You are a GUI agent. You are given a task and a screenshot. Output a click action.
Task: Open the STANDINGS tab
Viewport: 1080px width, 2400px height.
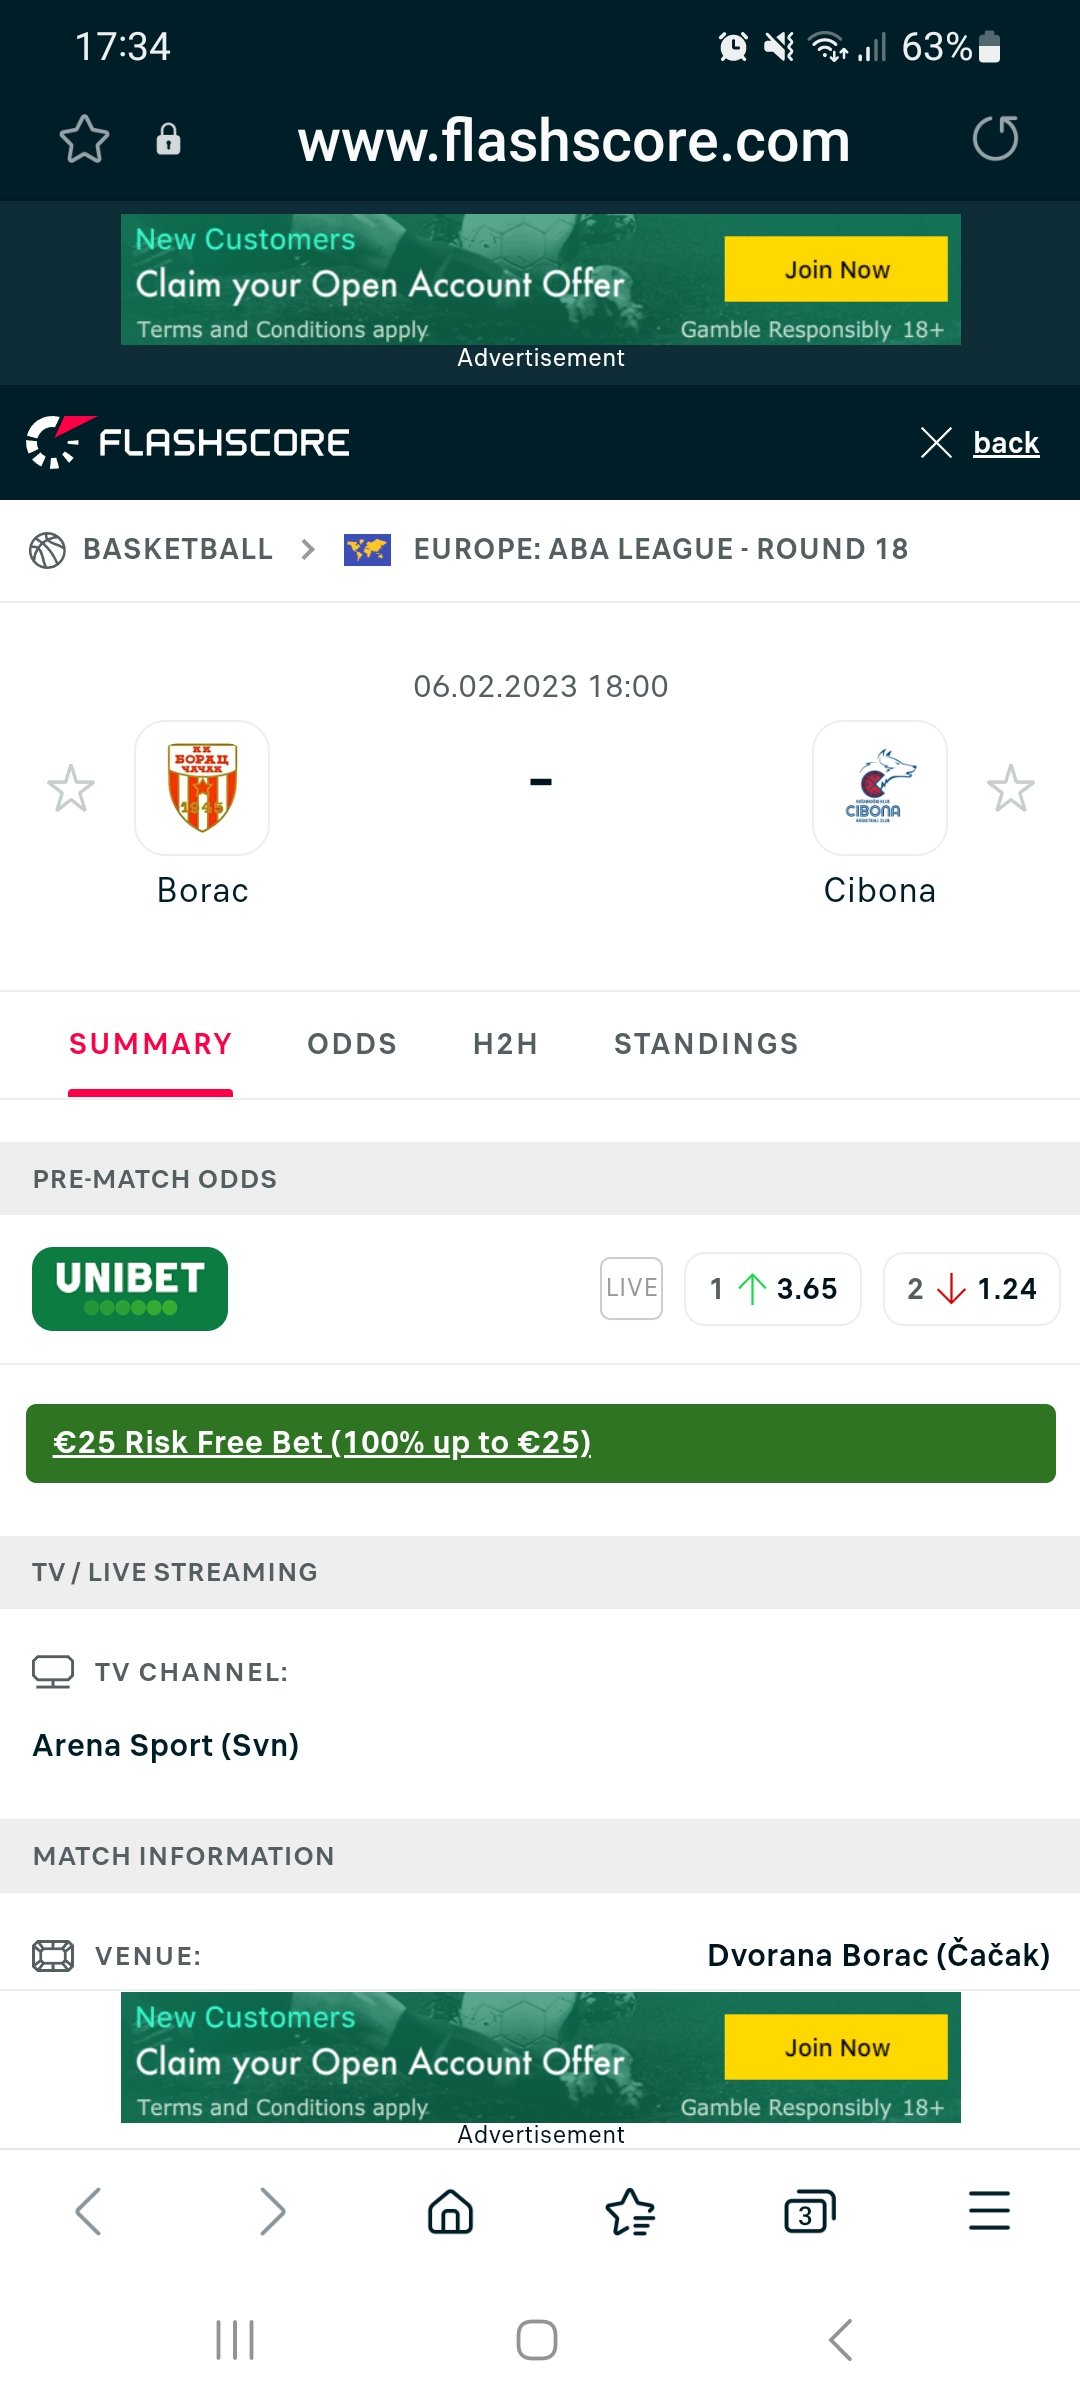(706, 1044)
